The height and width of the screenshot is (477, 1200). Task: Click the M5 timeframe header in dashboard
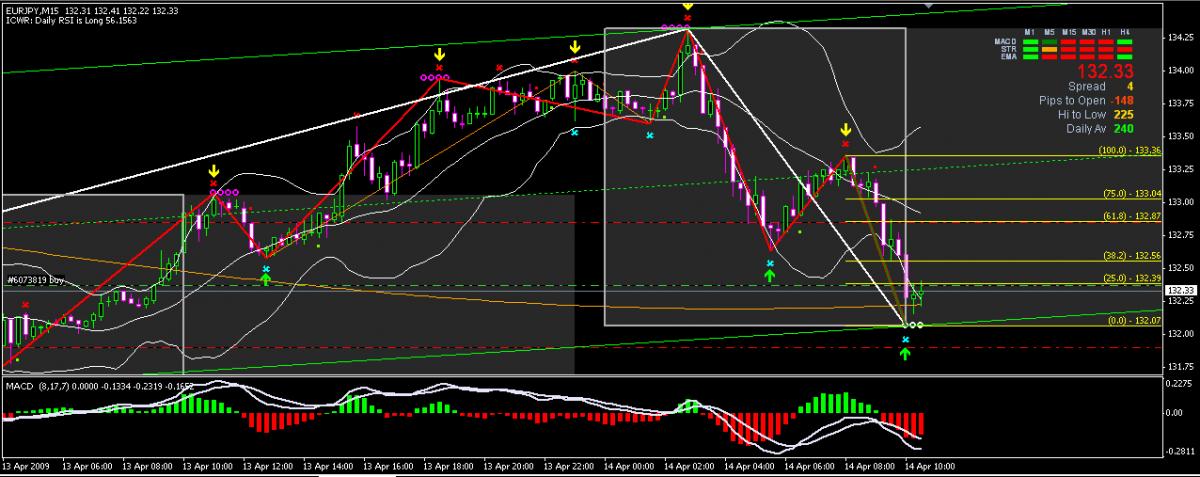point(1049,32)
